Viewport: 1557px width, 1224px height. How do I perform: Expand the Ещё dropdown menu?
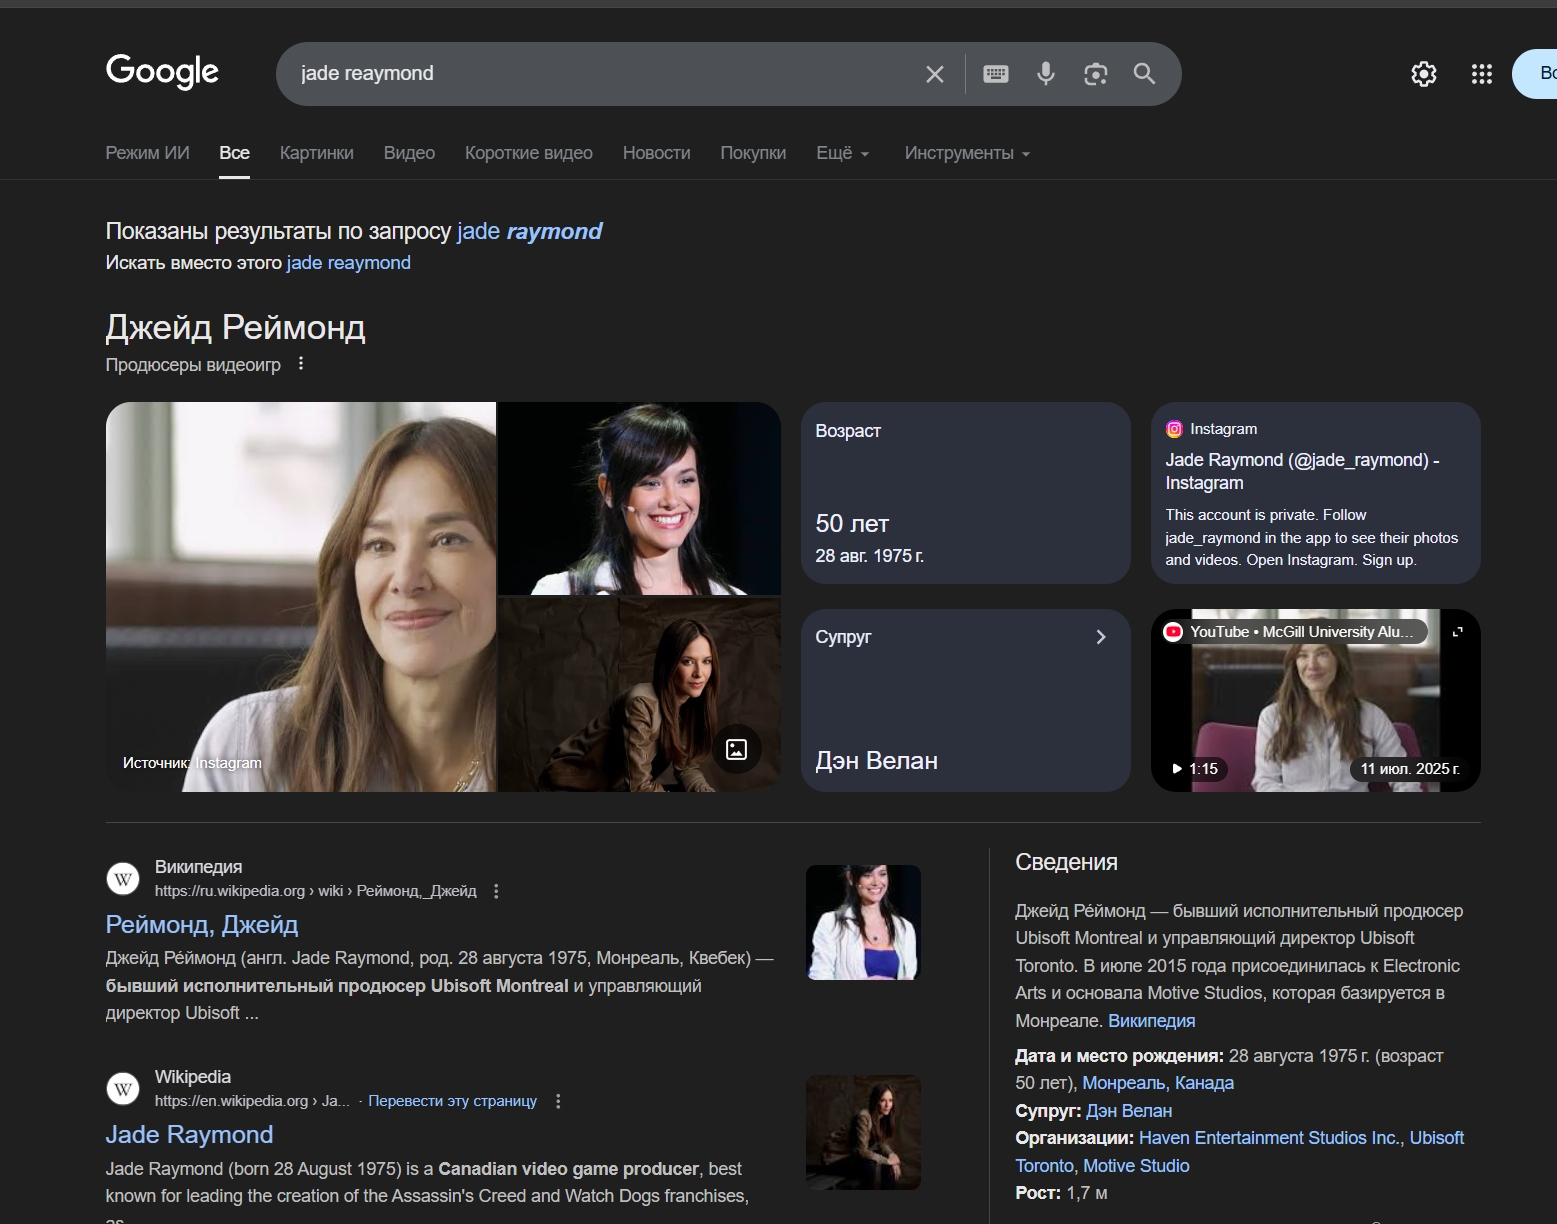[x=842, y=153]
